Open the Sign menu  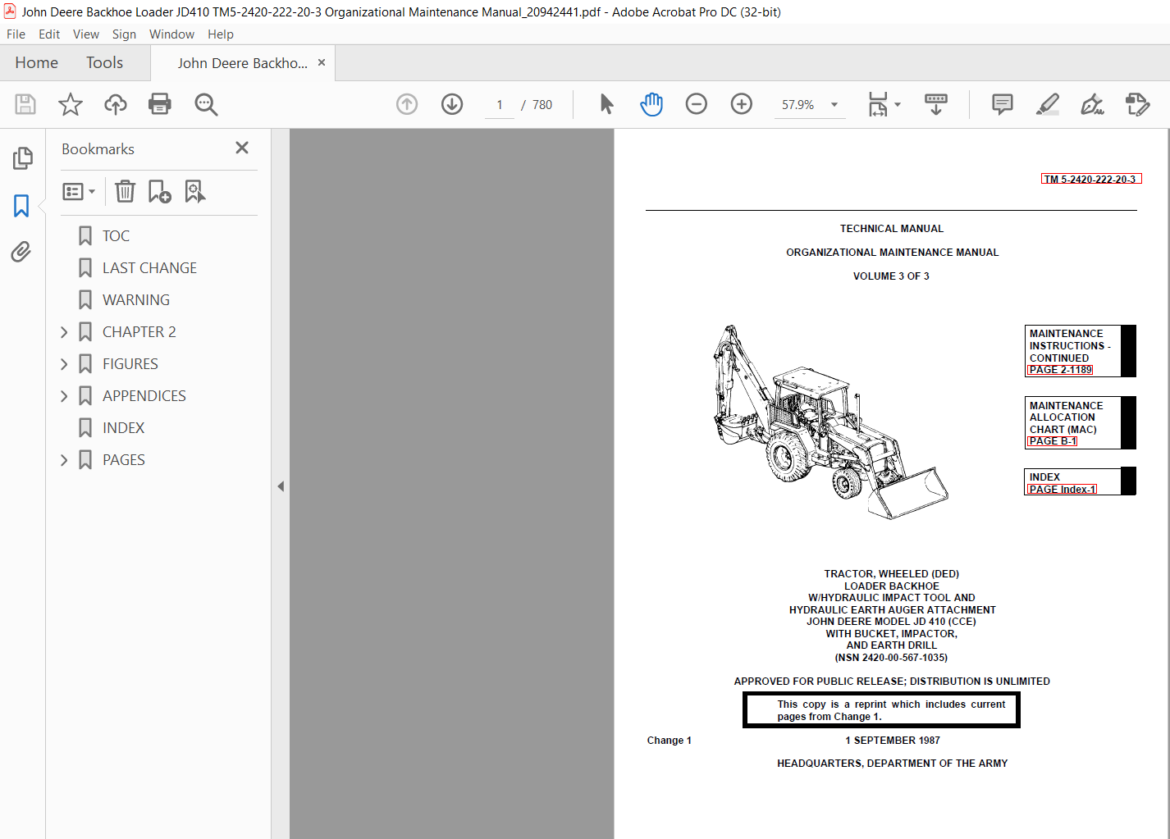124,34
